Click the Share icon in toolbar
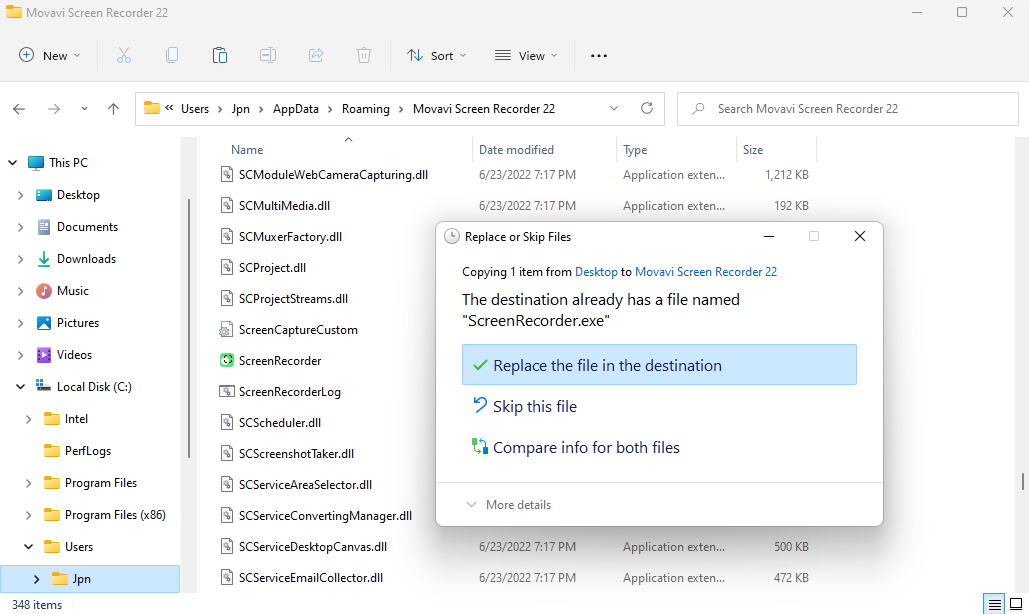Screen dimensions: 1029x614 316,56
